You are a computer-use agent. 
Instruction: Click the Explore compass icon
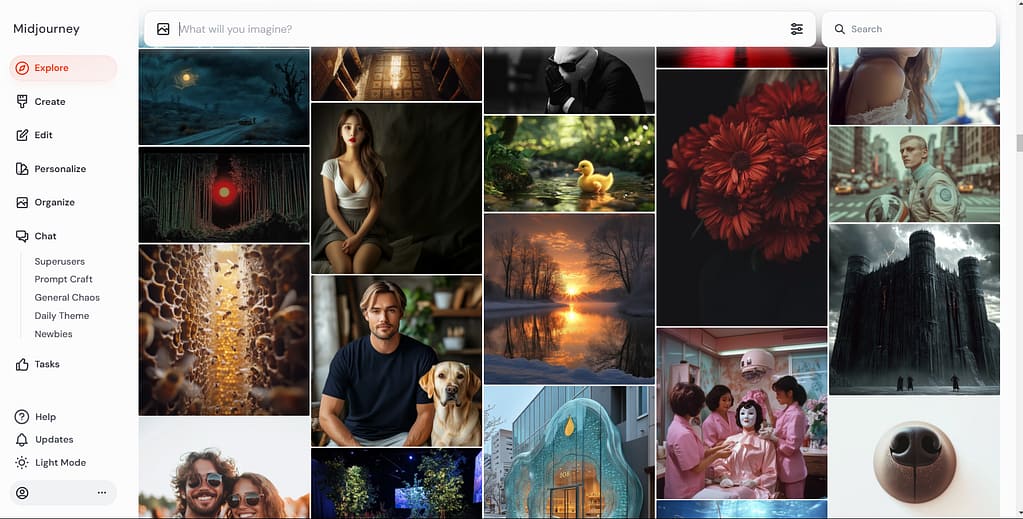coord(22,68)
